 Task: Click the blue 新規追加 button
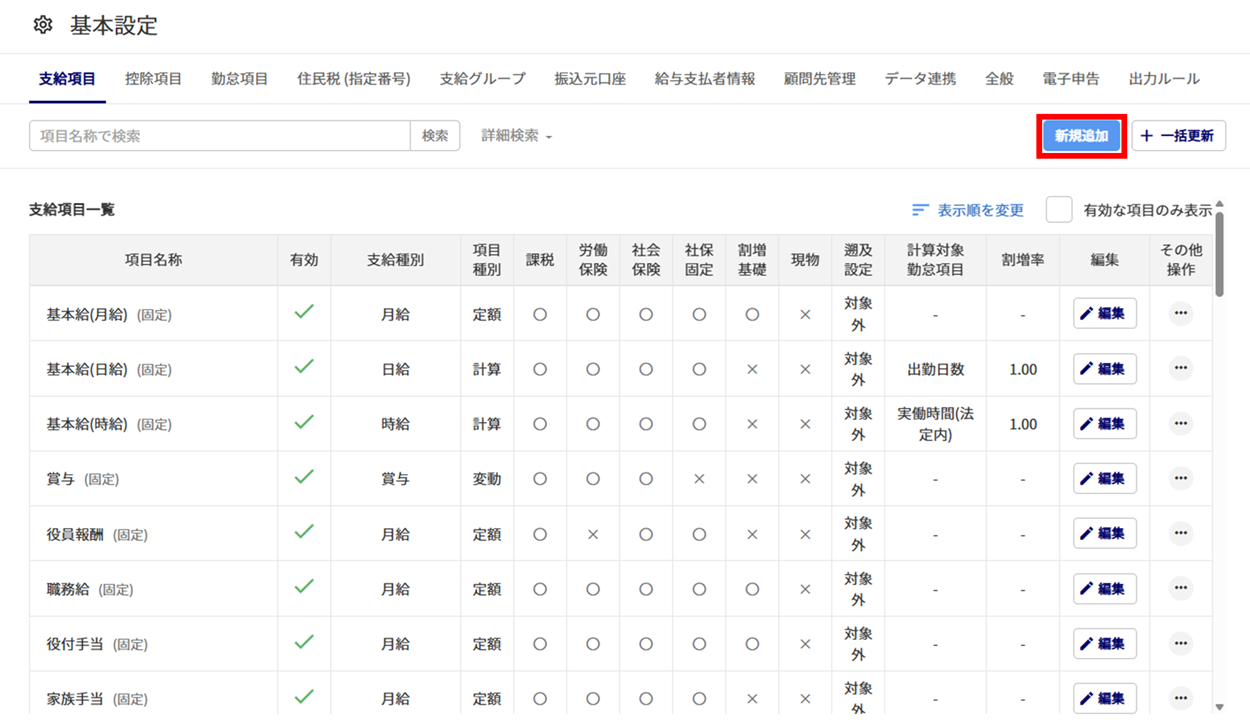1081,136
